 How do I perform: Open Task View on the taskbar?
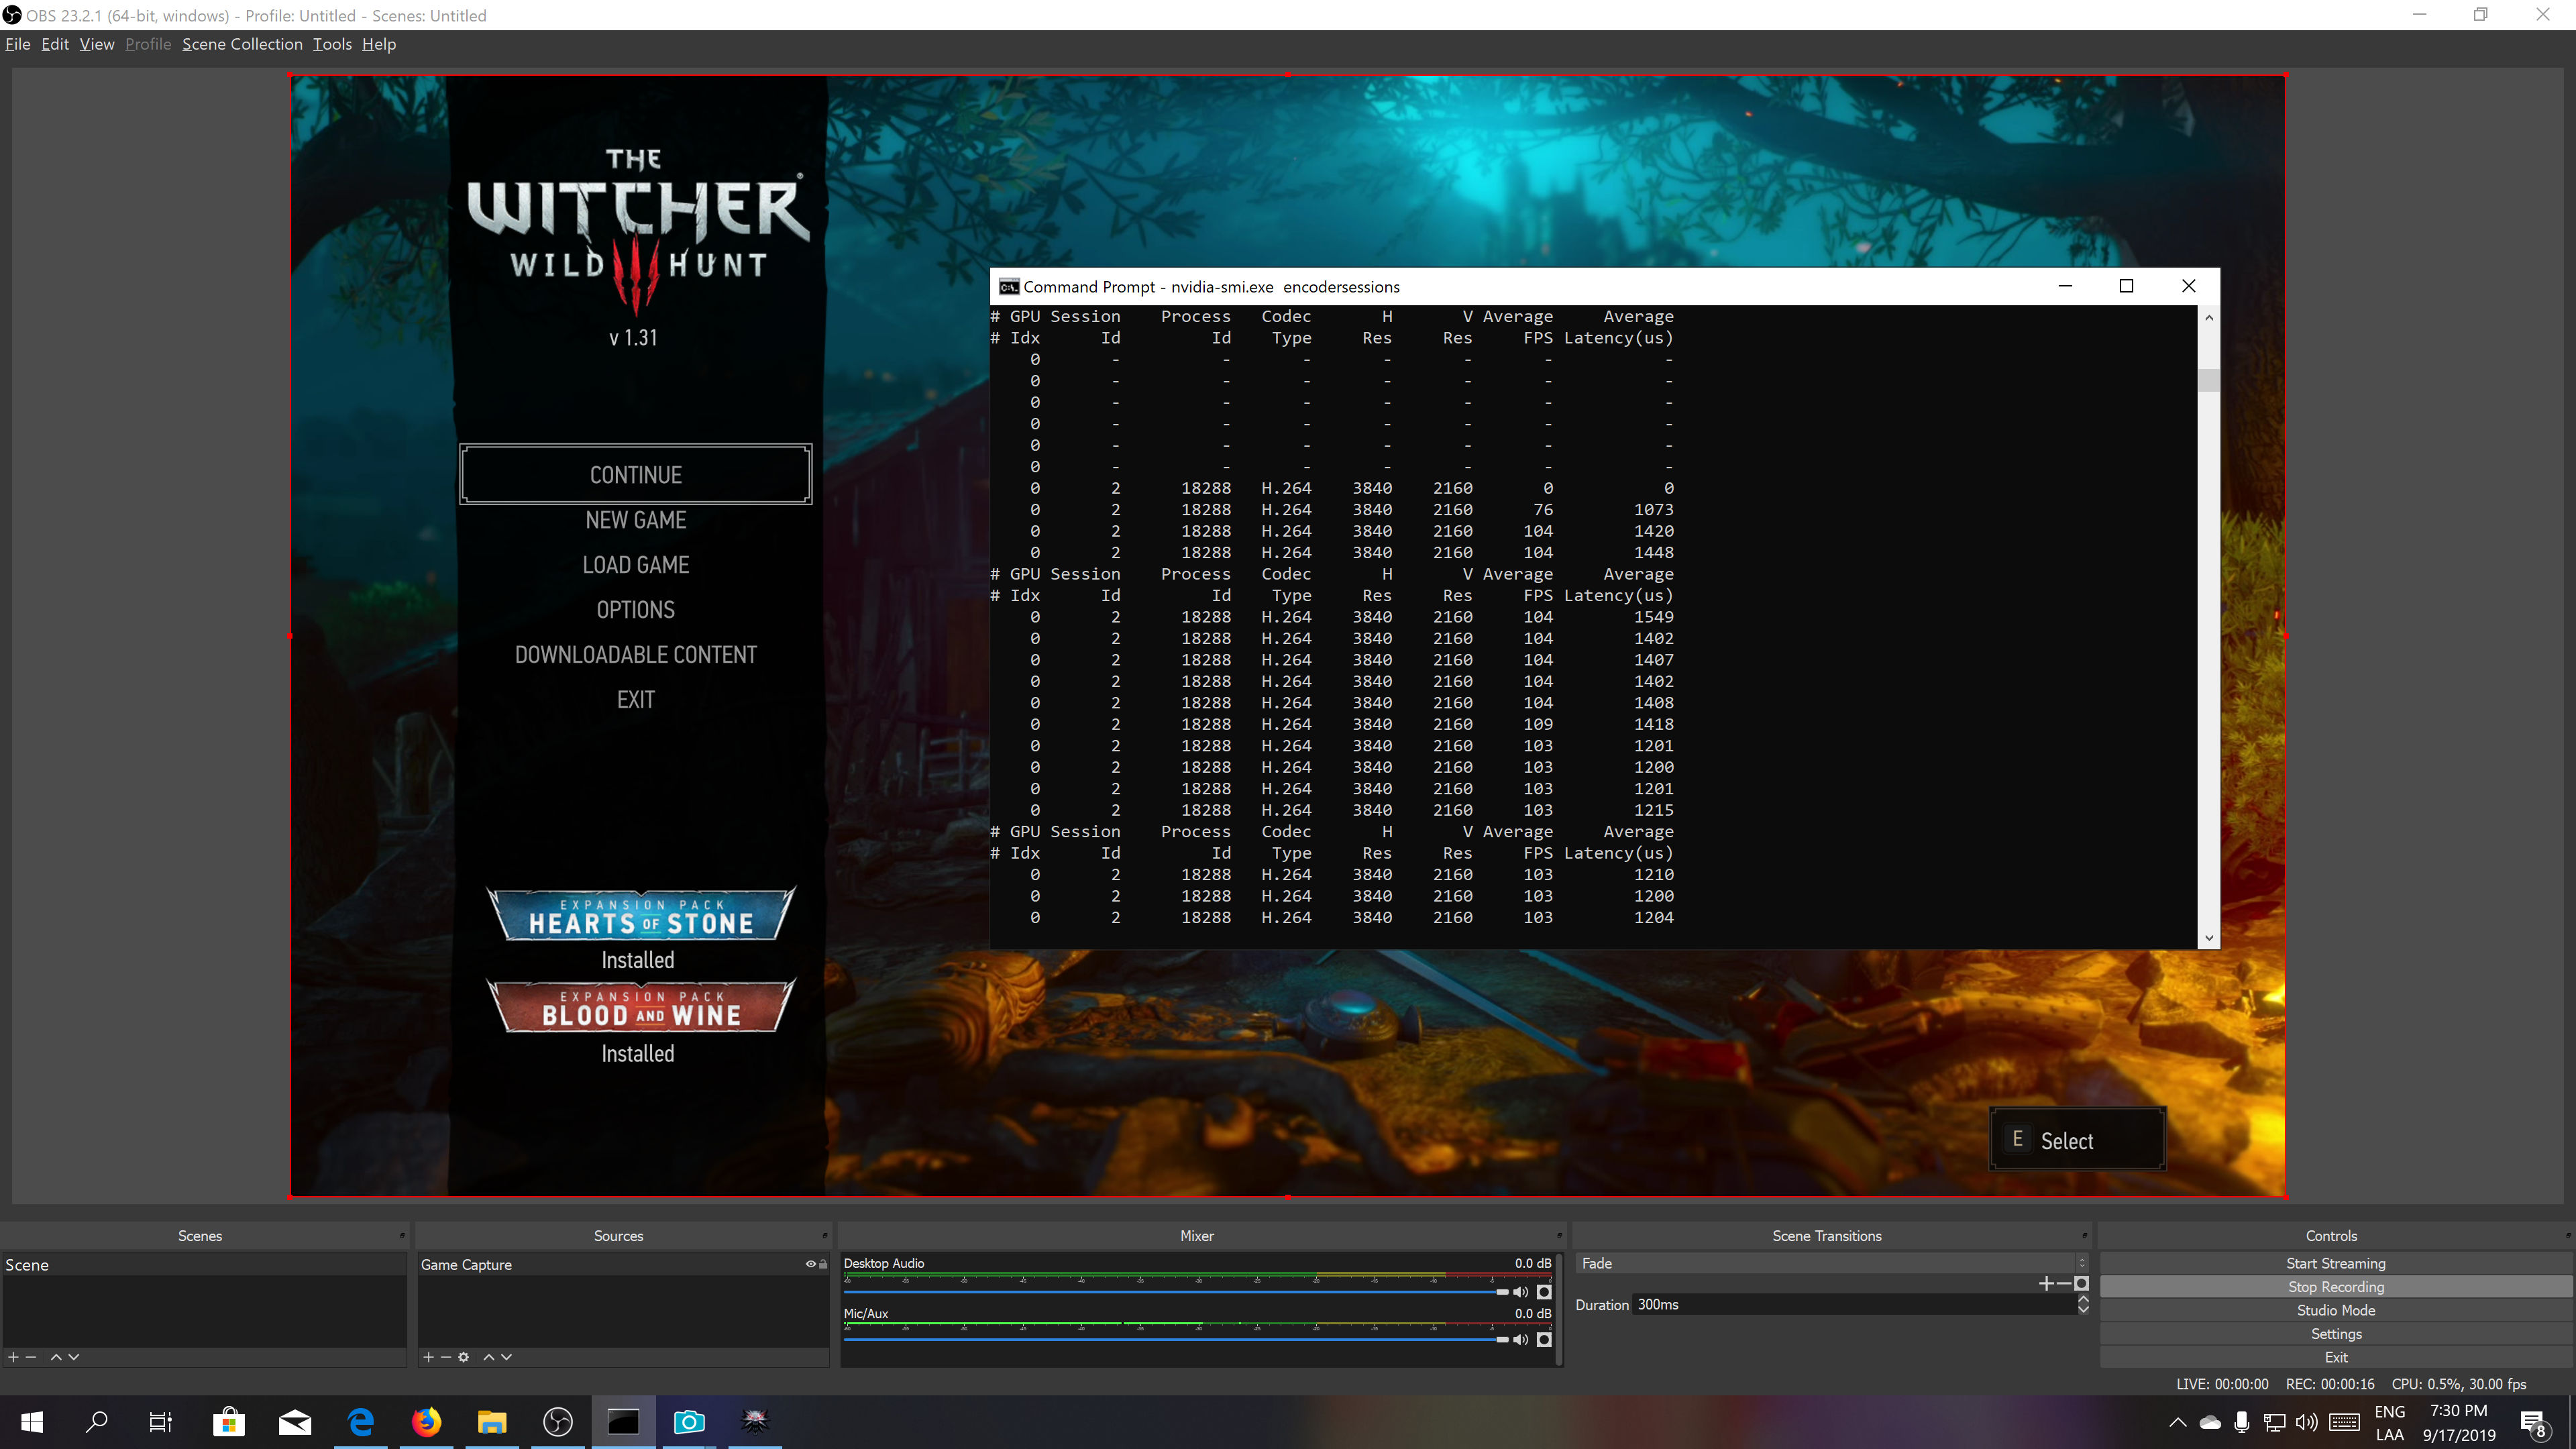coord(160,1422)
